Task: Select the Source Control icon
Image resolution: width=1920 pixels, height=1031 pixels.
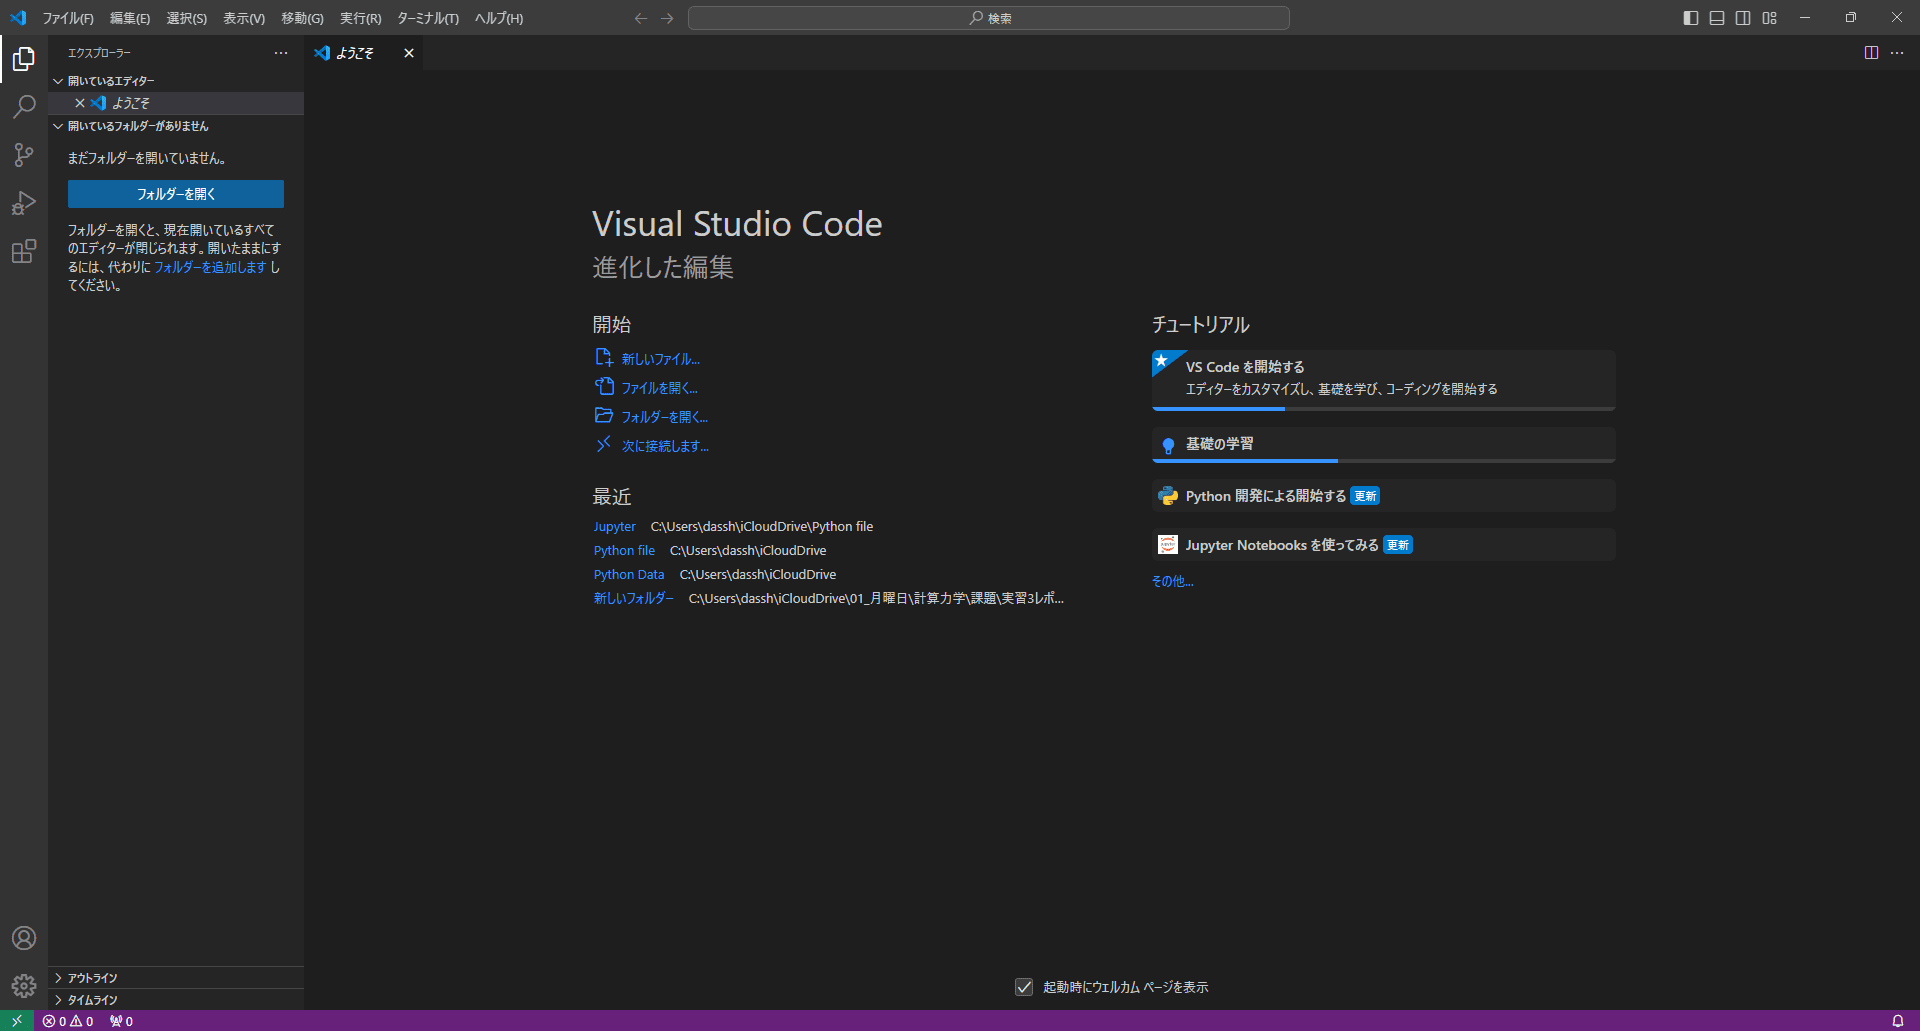Action: pyautogui.click(x=24, y=155)
